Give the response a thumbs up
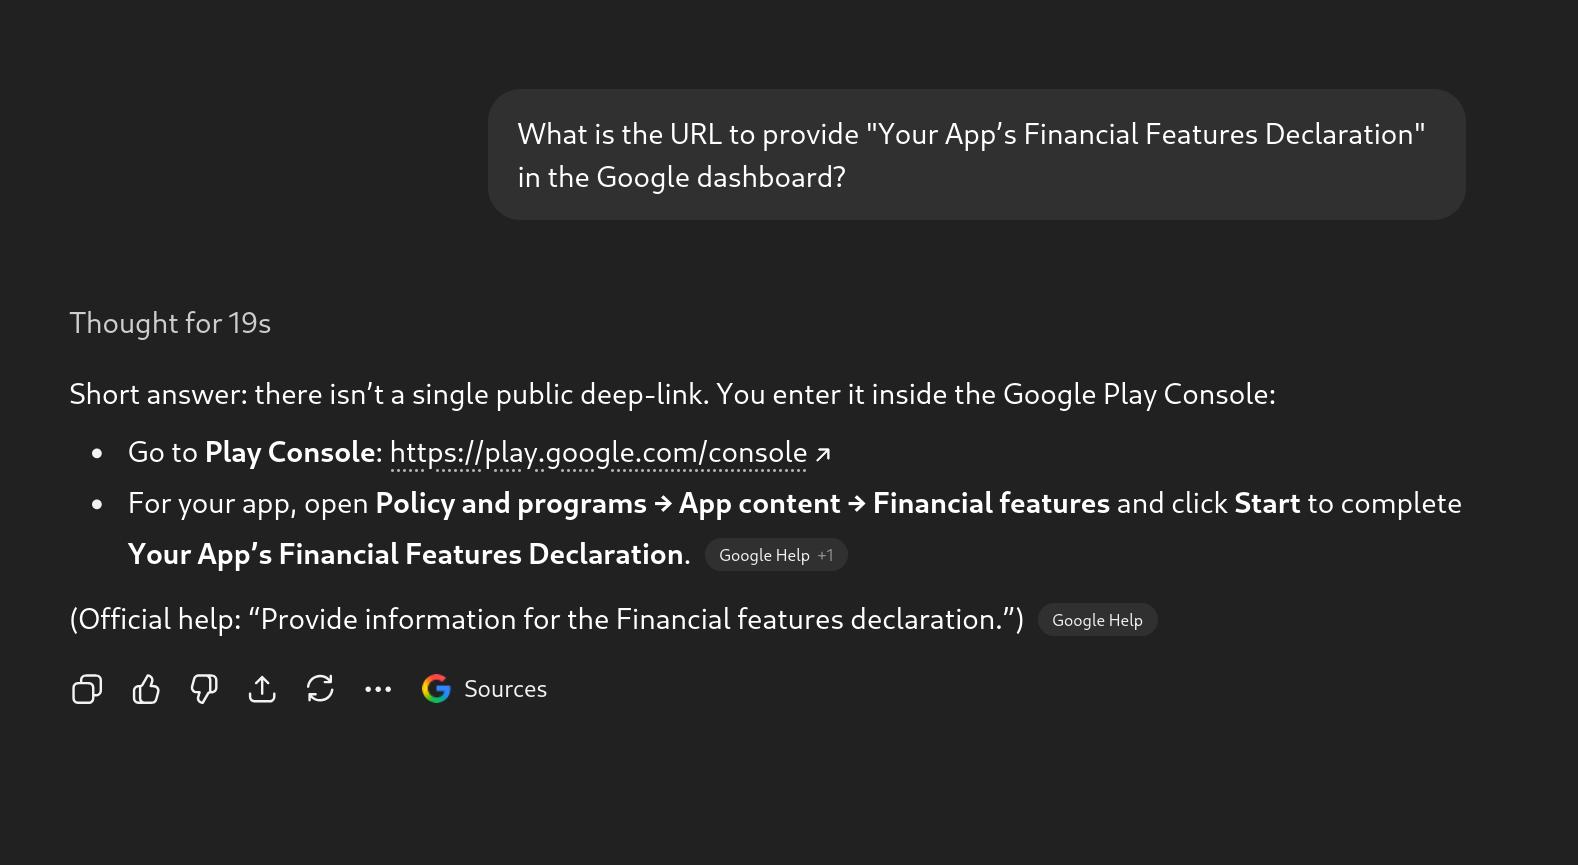 coord(146,689)
